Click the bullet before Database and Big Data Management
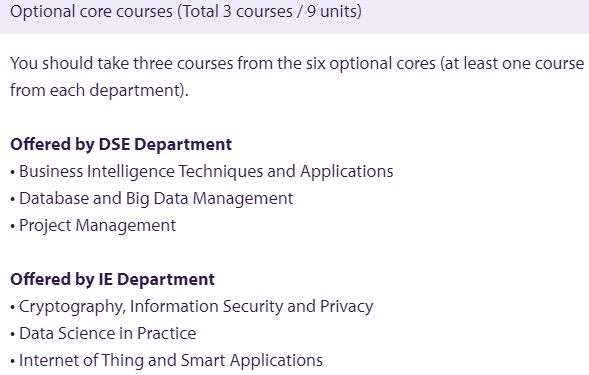589x375 pixels. (13, 200)
